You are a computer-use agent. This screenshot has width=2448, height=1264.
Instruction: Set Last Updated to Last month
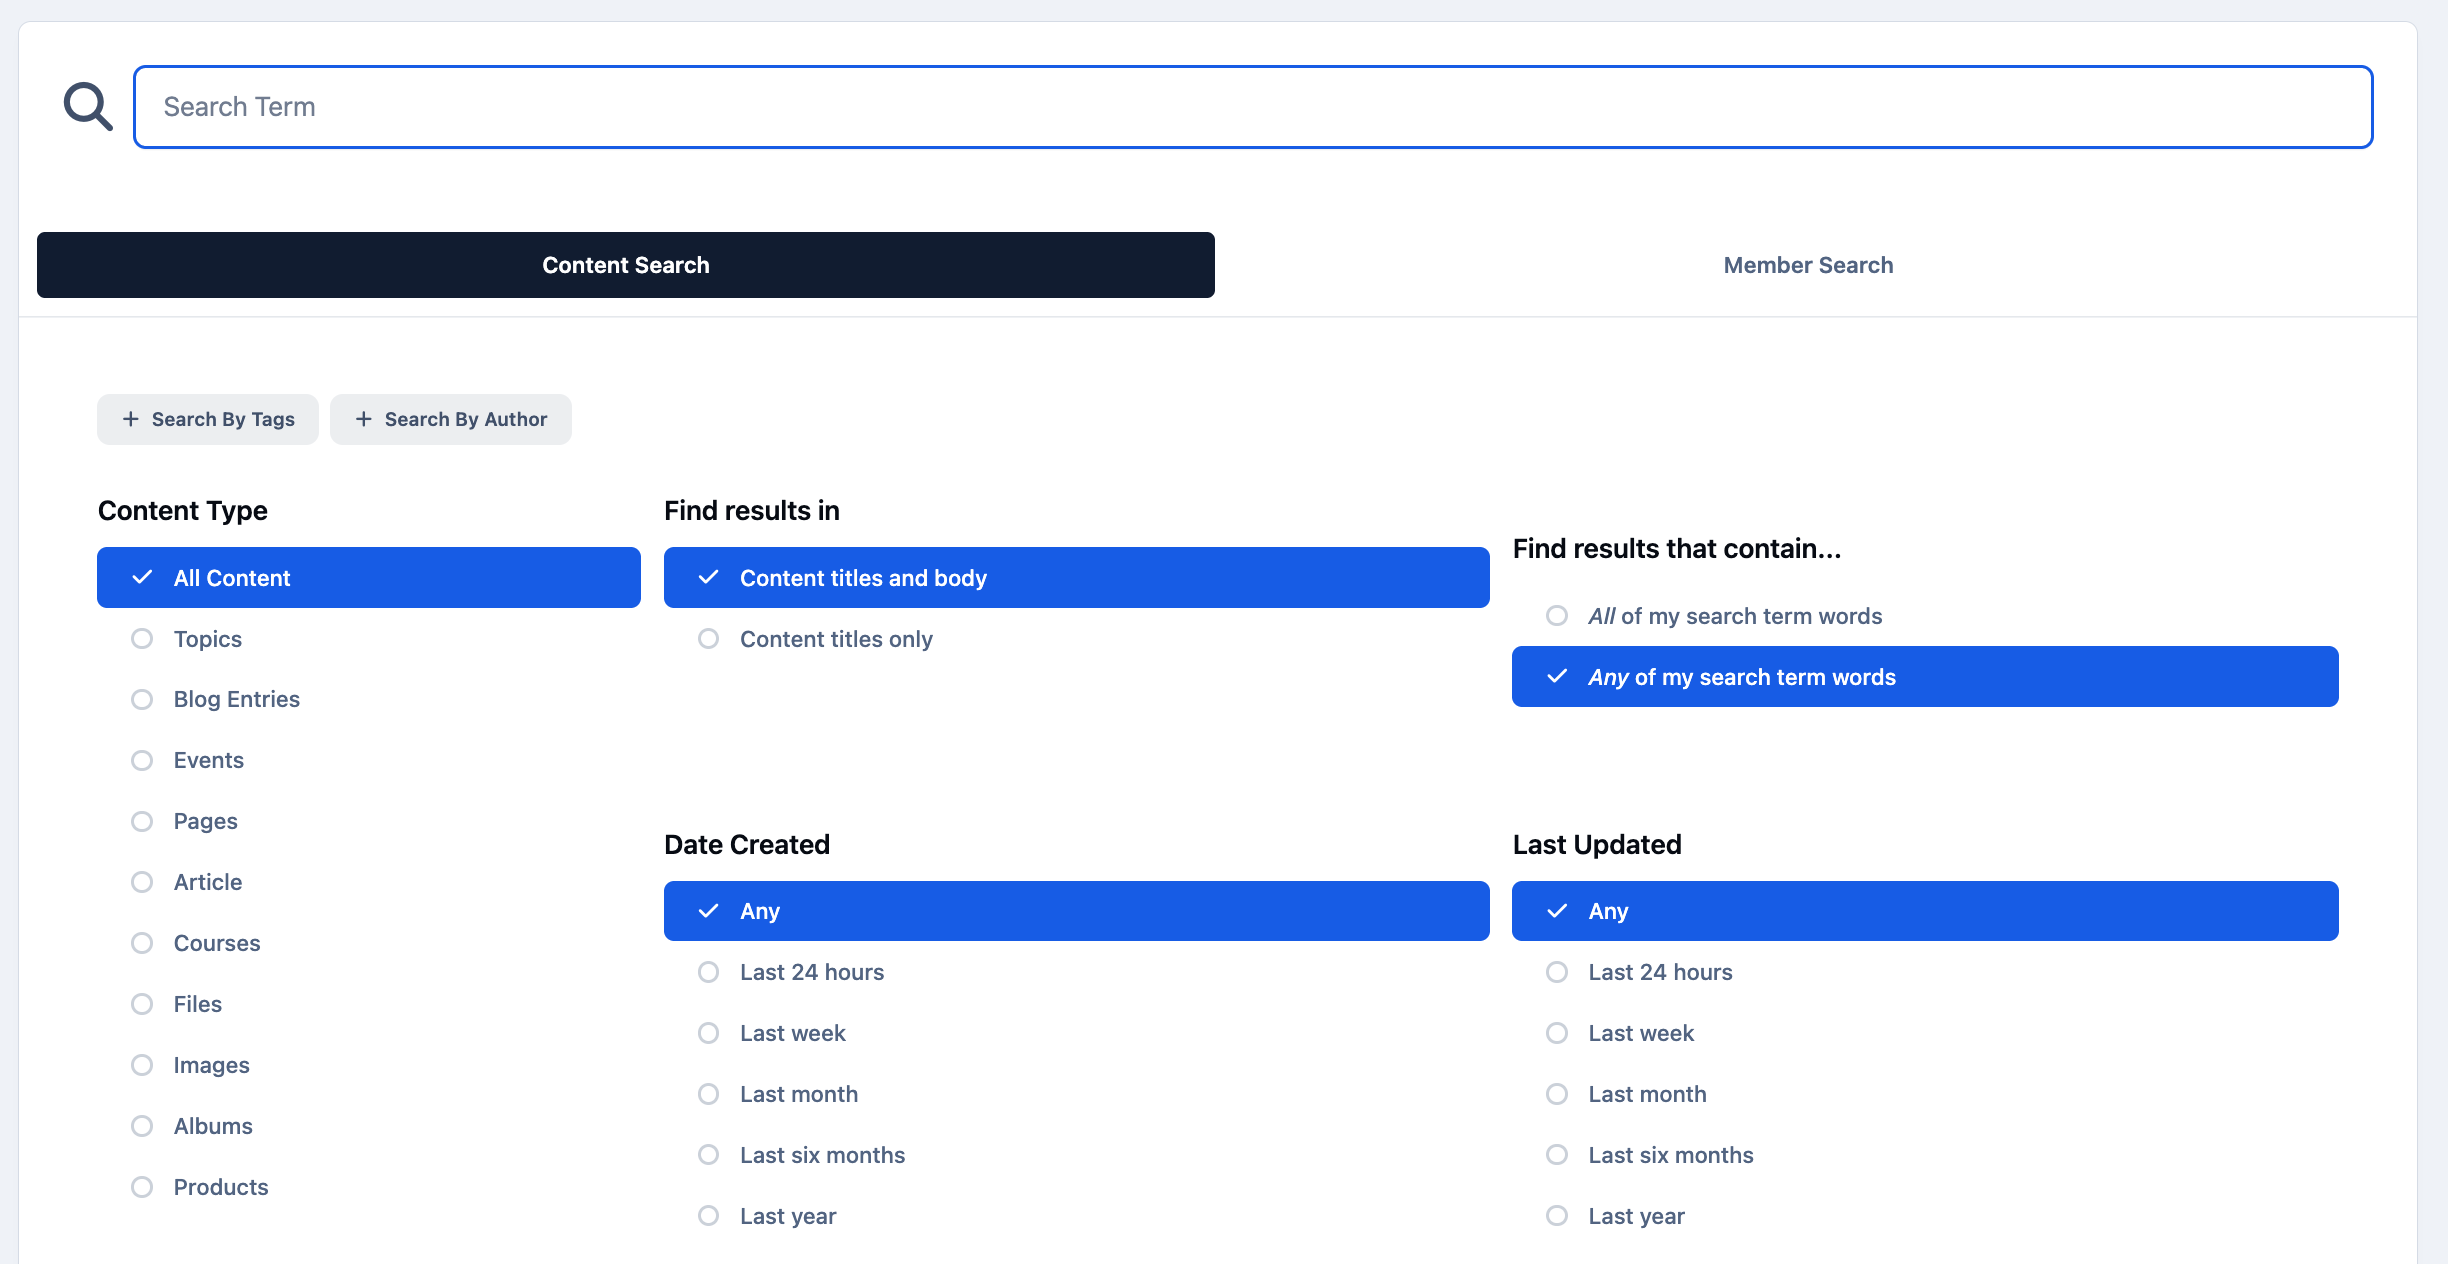tap(1925, 1094)
